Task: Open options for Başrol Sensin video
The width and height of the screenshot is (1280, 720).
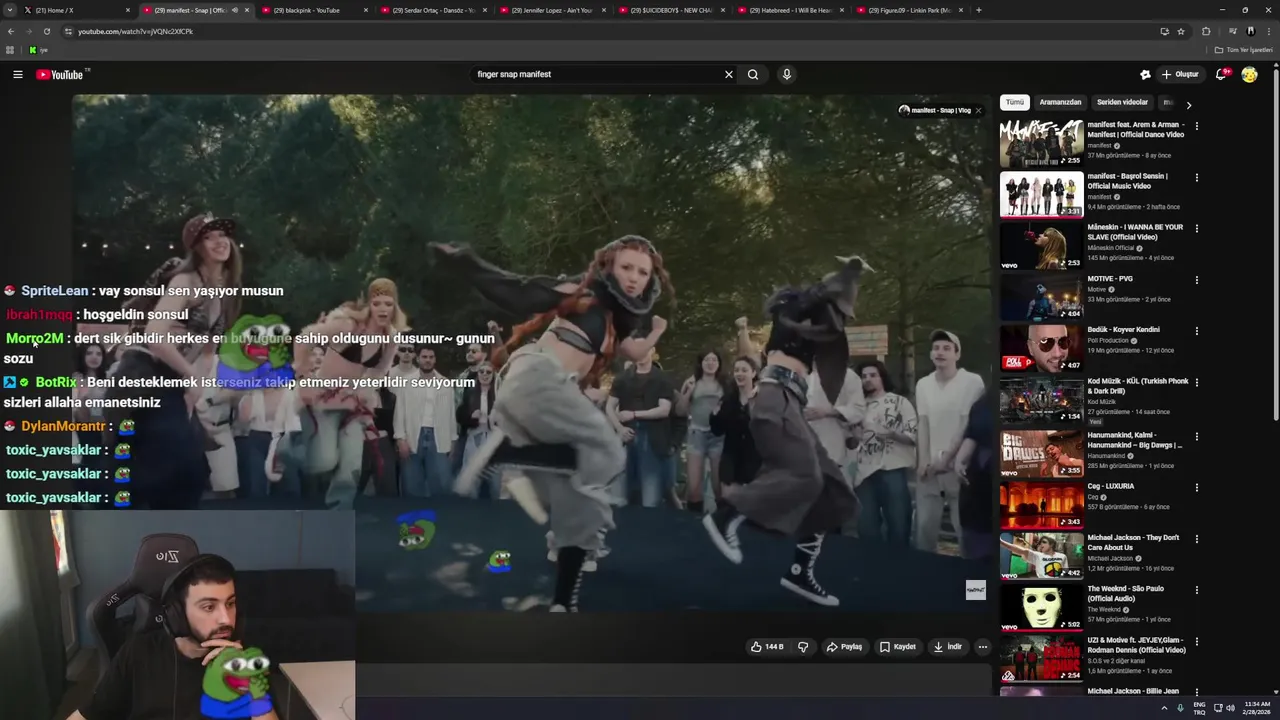Action: 1196,178
